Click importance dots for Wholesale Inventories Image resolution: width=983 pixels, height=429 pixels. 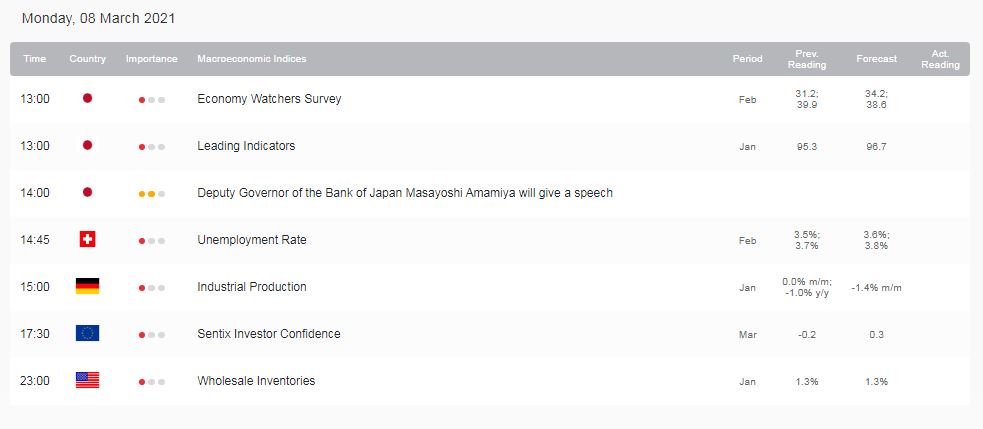click(152, 382)
